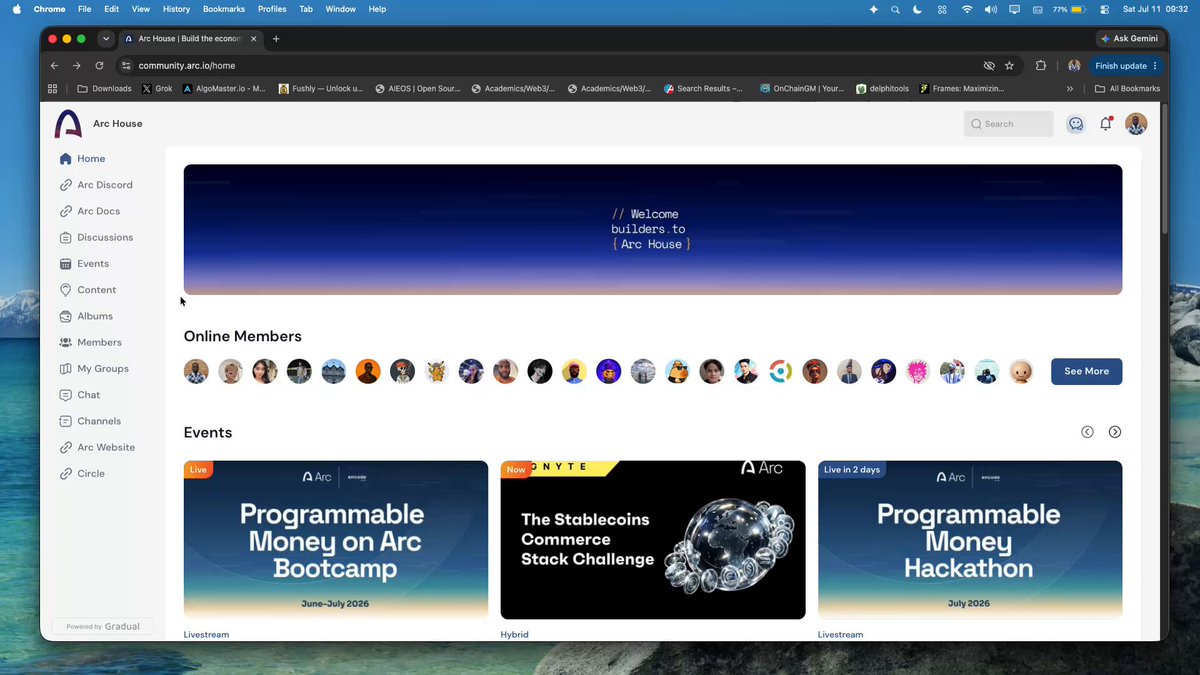
Task: Click the See More button
Action: click(1086, 371)
